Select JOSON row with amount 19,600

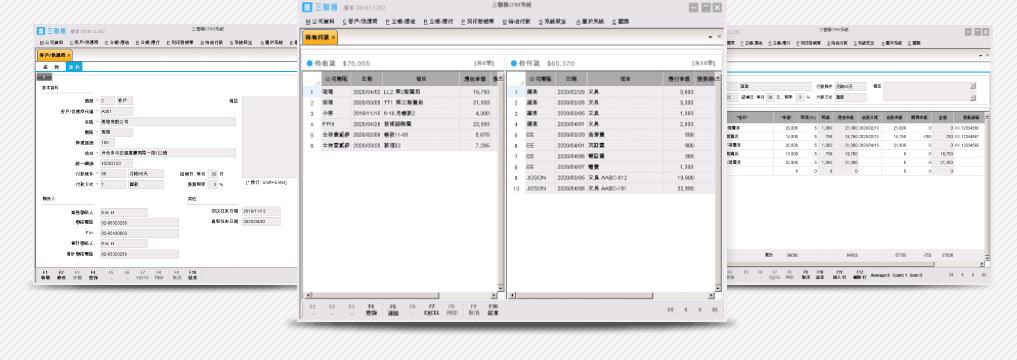pyautogui.click(x=611, y=177)
